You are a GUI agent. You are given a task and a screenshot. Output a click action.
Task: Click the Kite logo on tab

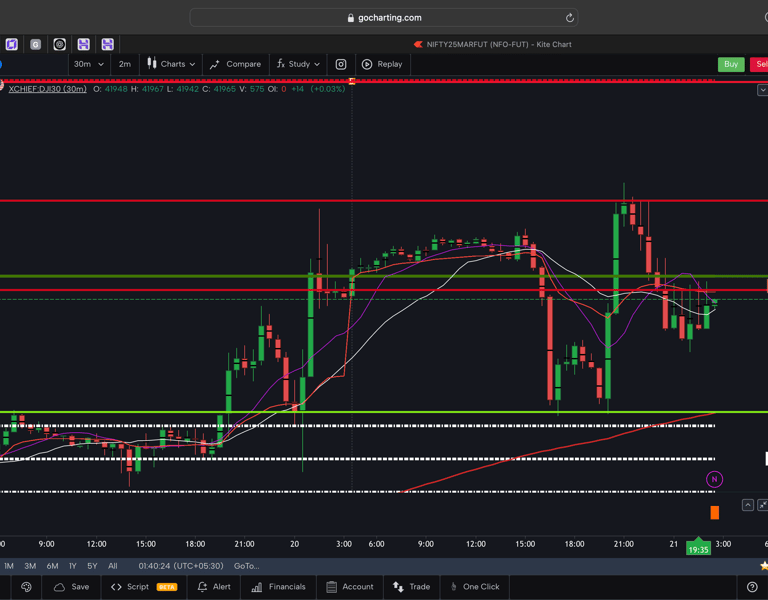(418, 45)
